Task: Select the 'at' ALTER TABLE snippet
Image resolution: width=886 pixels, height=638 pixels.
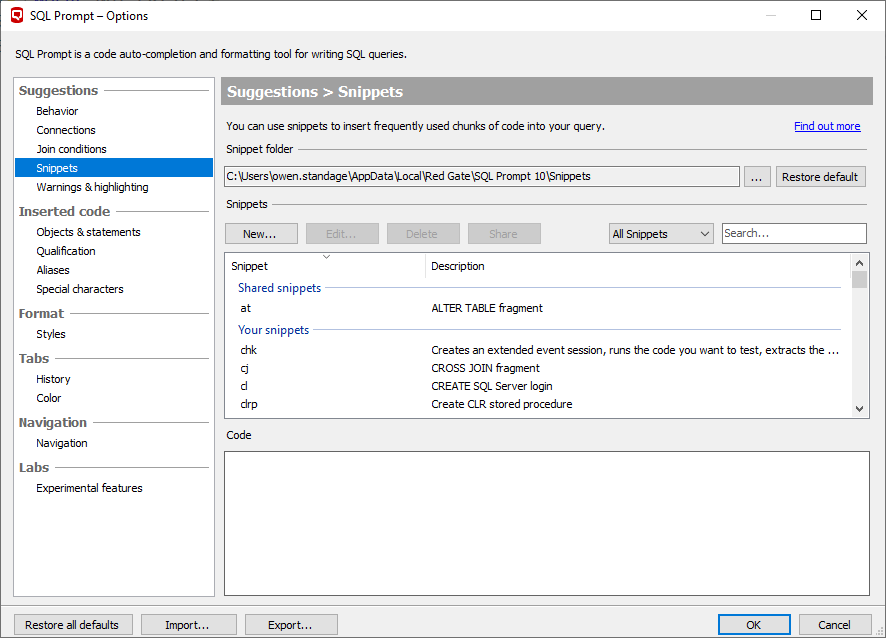Action: [x=538, y=308]
